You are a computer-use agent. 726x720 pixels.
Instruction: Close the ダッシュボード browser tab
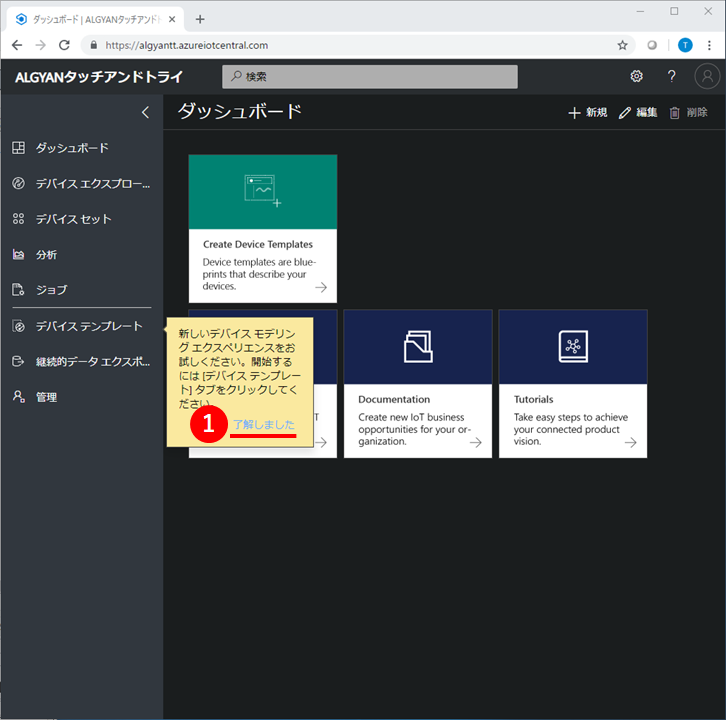point(172,19)
